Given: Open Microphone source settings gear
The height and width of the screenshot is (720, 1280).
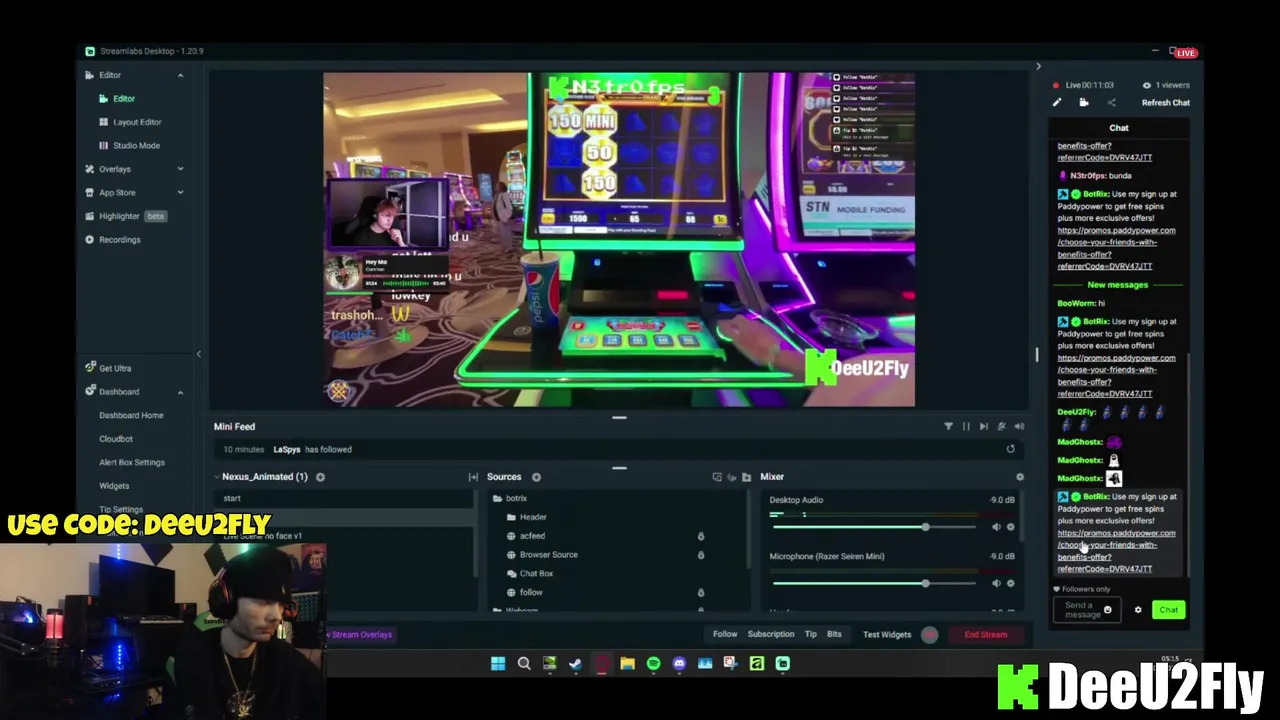Looking at the screenshot, I should [1010, 583].
